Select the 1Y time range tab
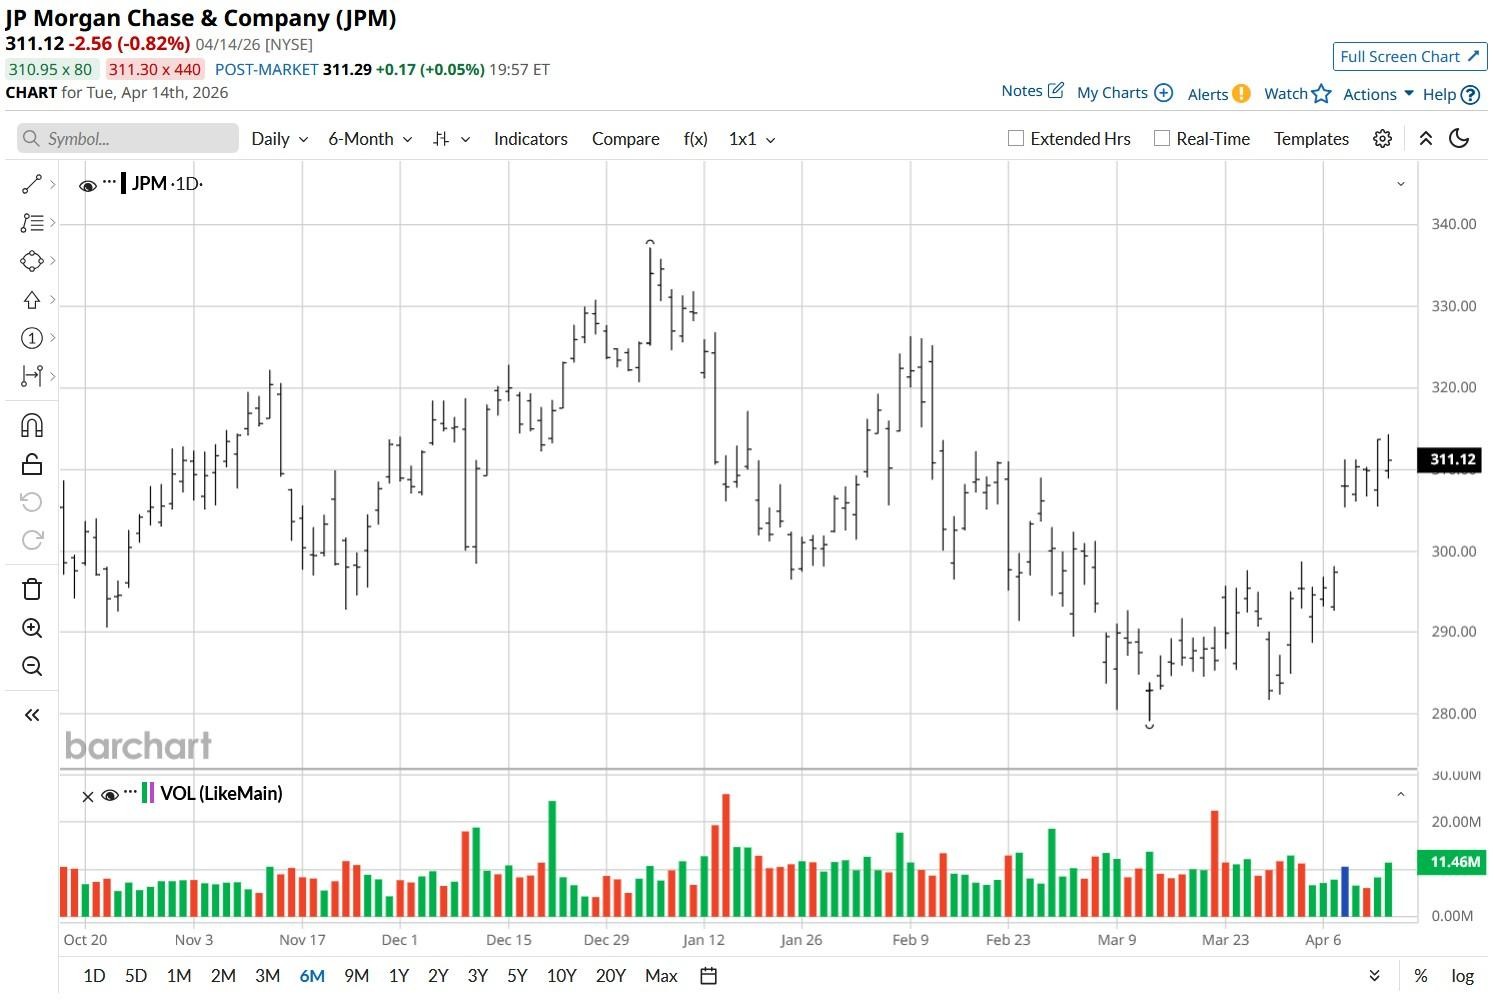Viewport: 1494px width, 1002px height. click(399, 976)
